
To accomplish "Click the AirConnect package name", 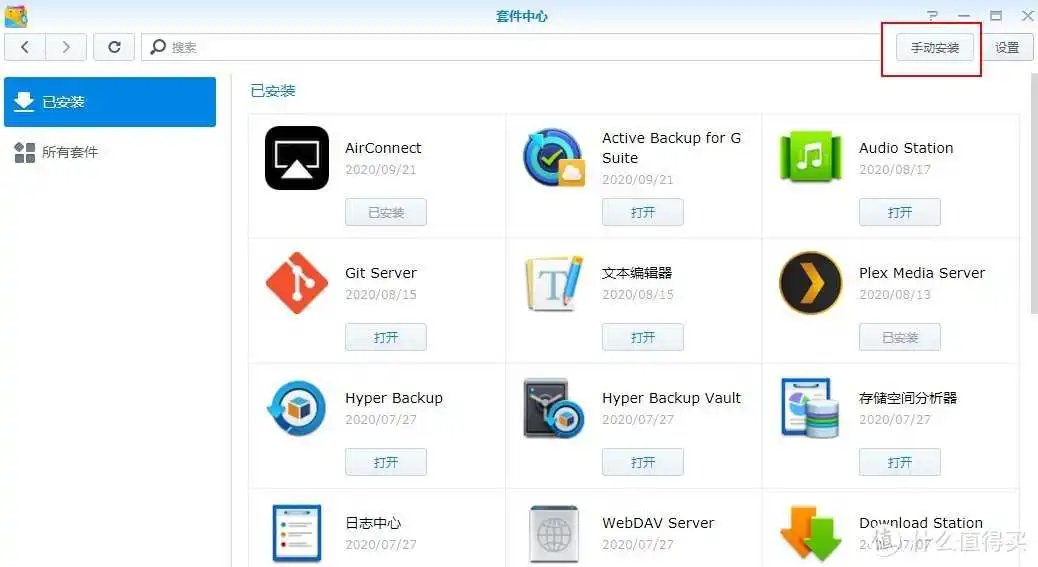I will click(383, 148).
